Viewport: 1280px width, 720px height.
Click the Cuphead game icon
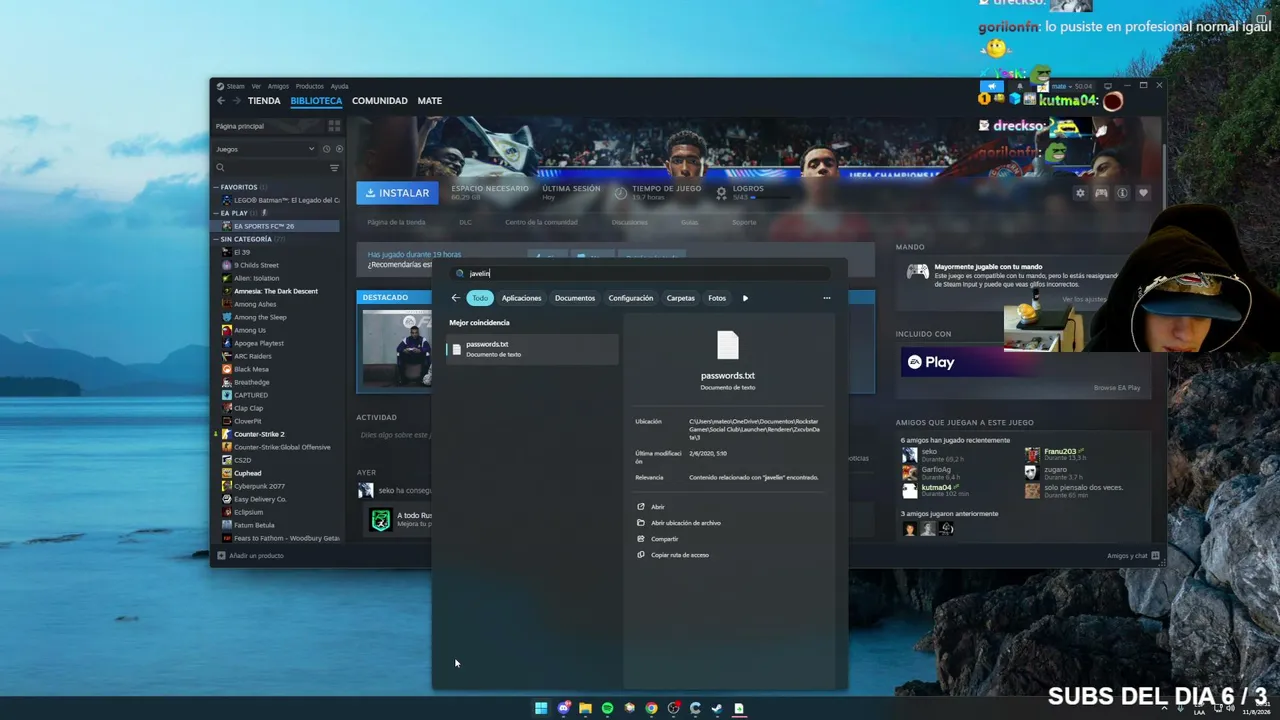pyautogui.click(x=227, y=473)
